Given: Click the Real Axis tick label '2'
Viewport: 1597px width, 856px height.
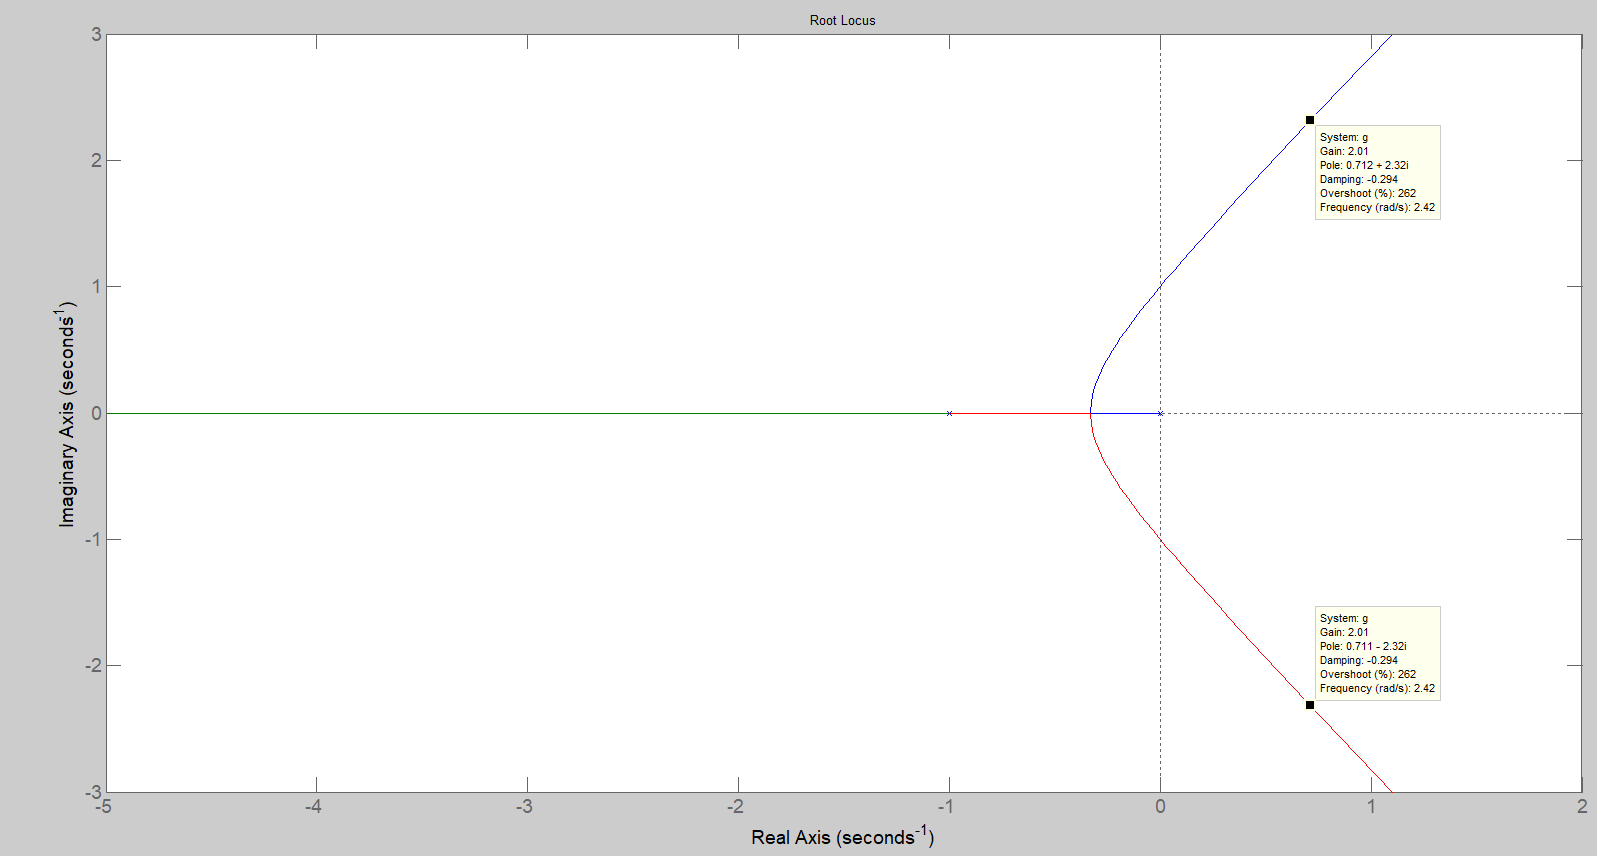Looking at the screenshot, I should click(1582, 806).
